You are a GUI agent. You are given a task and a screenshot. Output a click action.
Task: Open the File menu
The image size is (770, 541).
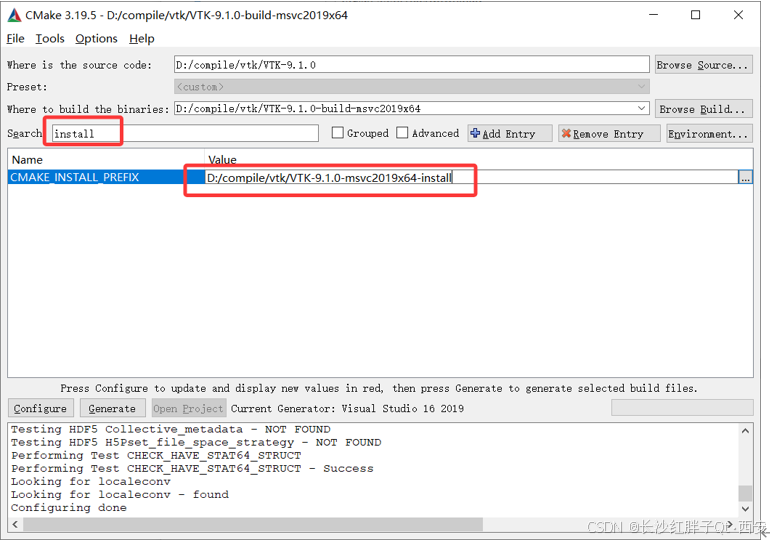point(15,38)
